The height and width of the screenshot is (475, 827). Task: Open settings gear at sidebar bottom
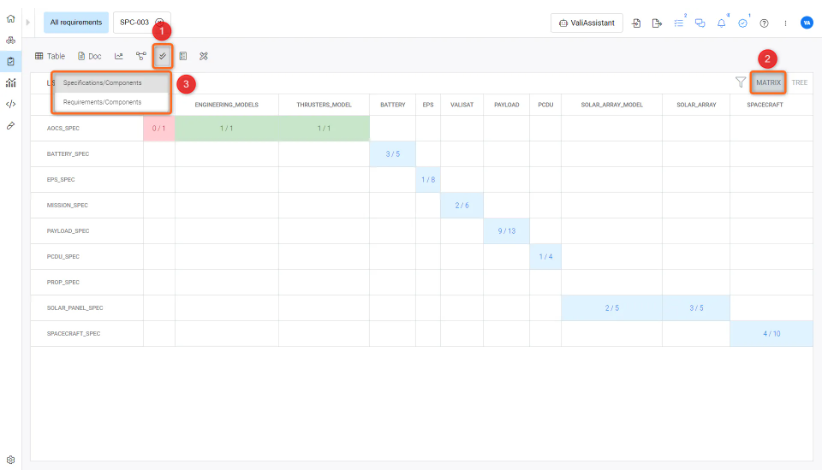tap(11, 460)
